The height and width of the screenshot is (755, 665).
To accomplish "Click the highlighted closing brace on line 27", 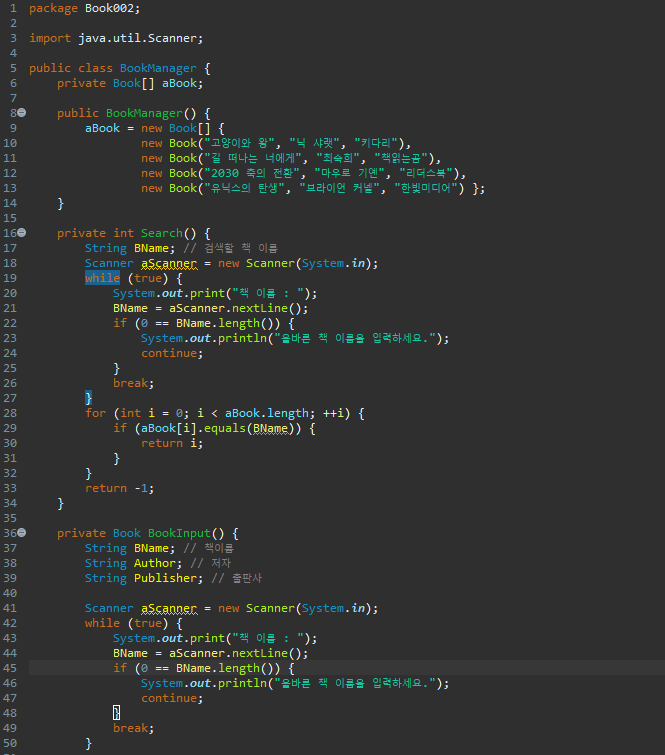I will pyautogui.click(x=88, y=398).
